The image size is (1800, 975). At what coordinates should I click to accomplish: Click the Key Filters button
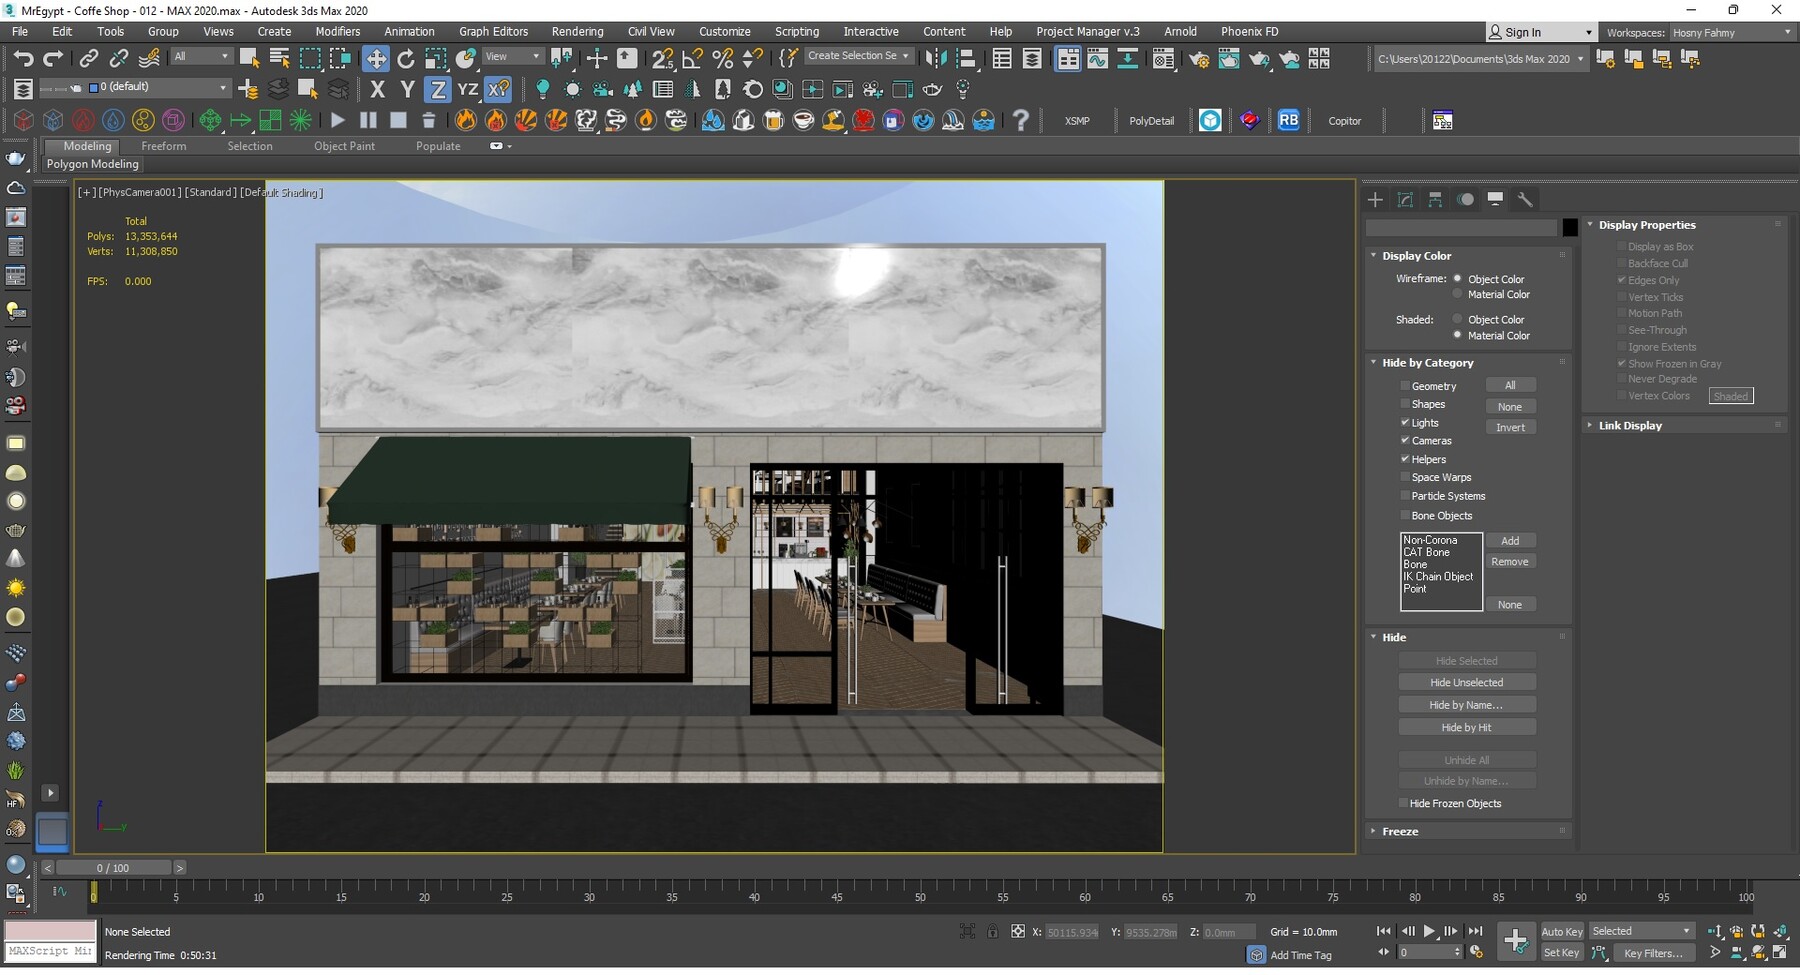(1653, 953)
